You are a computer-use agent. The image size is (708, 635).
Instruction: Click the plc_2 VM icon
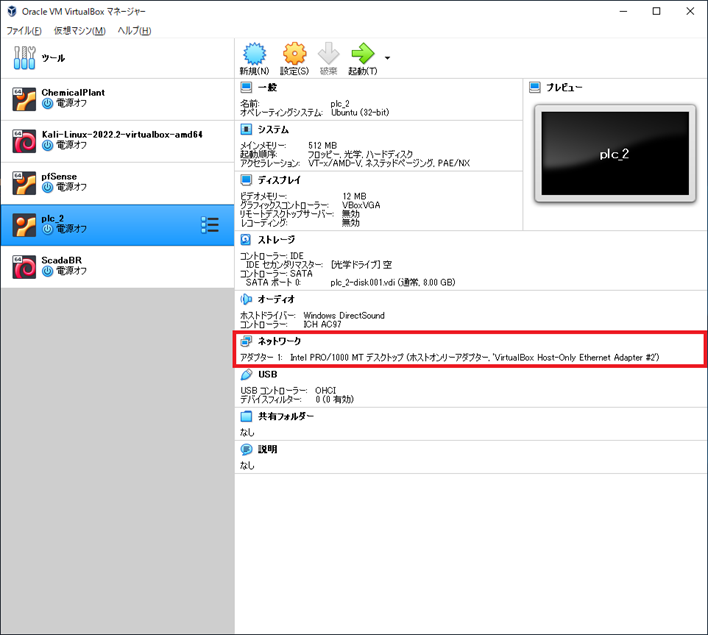click(24, 225)
